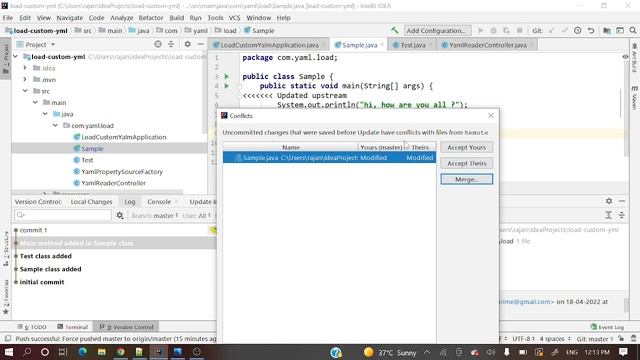Click the Stop square icon in toolbar
Viewport: 640px width, 360px height.
520,31
